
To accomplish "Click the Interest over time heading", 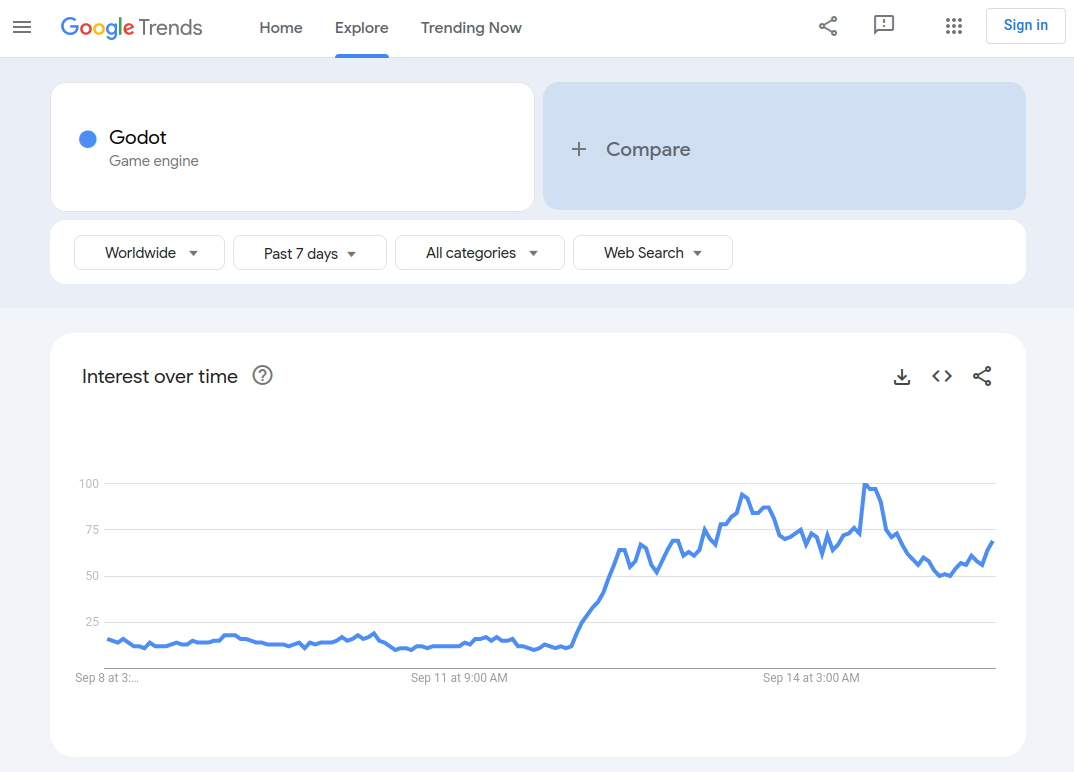I will point(160,377).
